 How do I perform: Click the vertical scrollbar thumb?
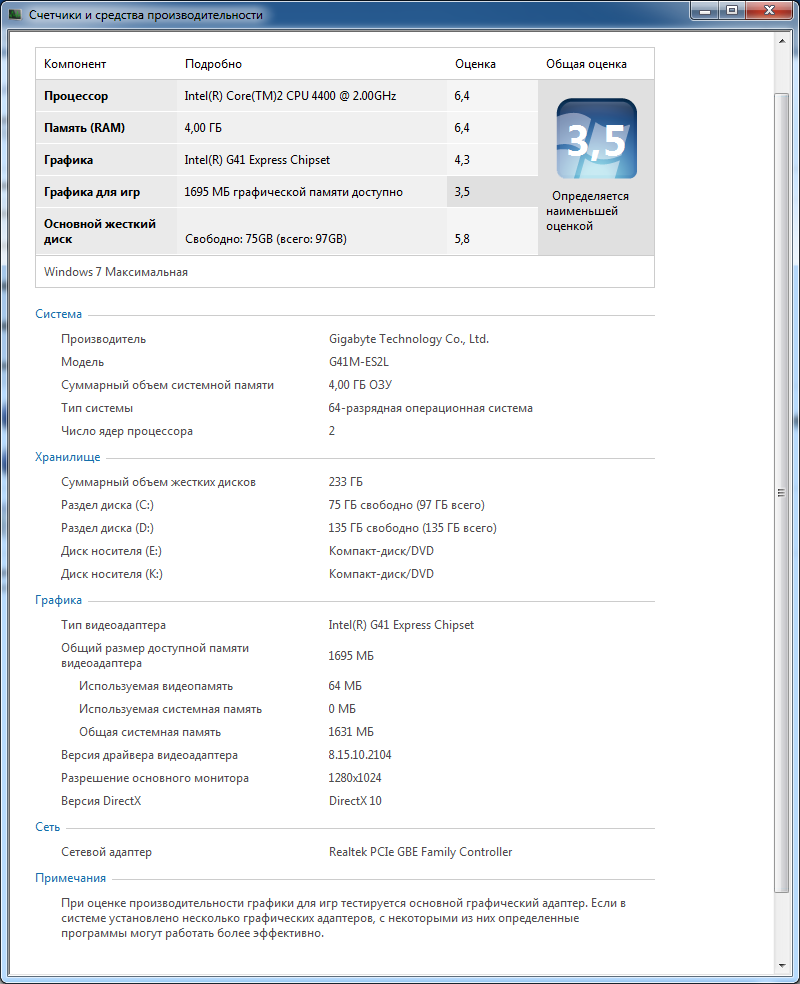(782, 492)
